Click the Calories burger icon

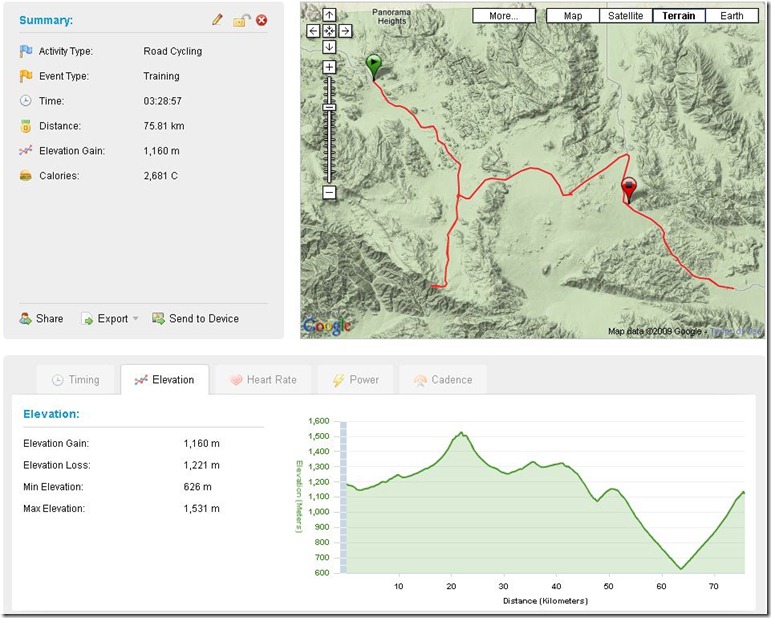(x=26, y=176)
